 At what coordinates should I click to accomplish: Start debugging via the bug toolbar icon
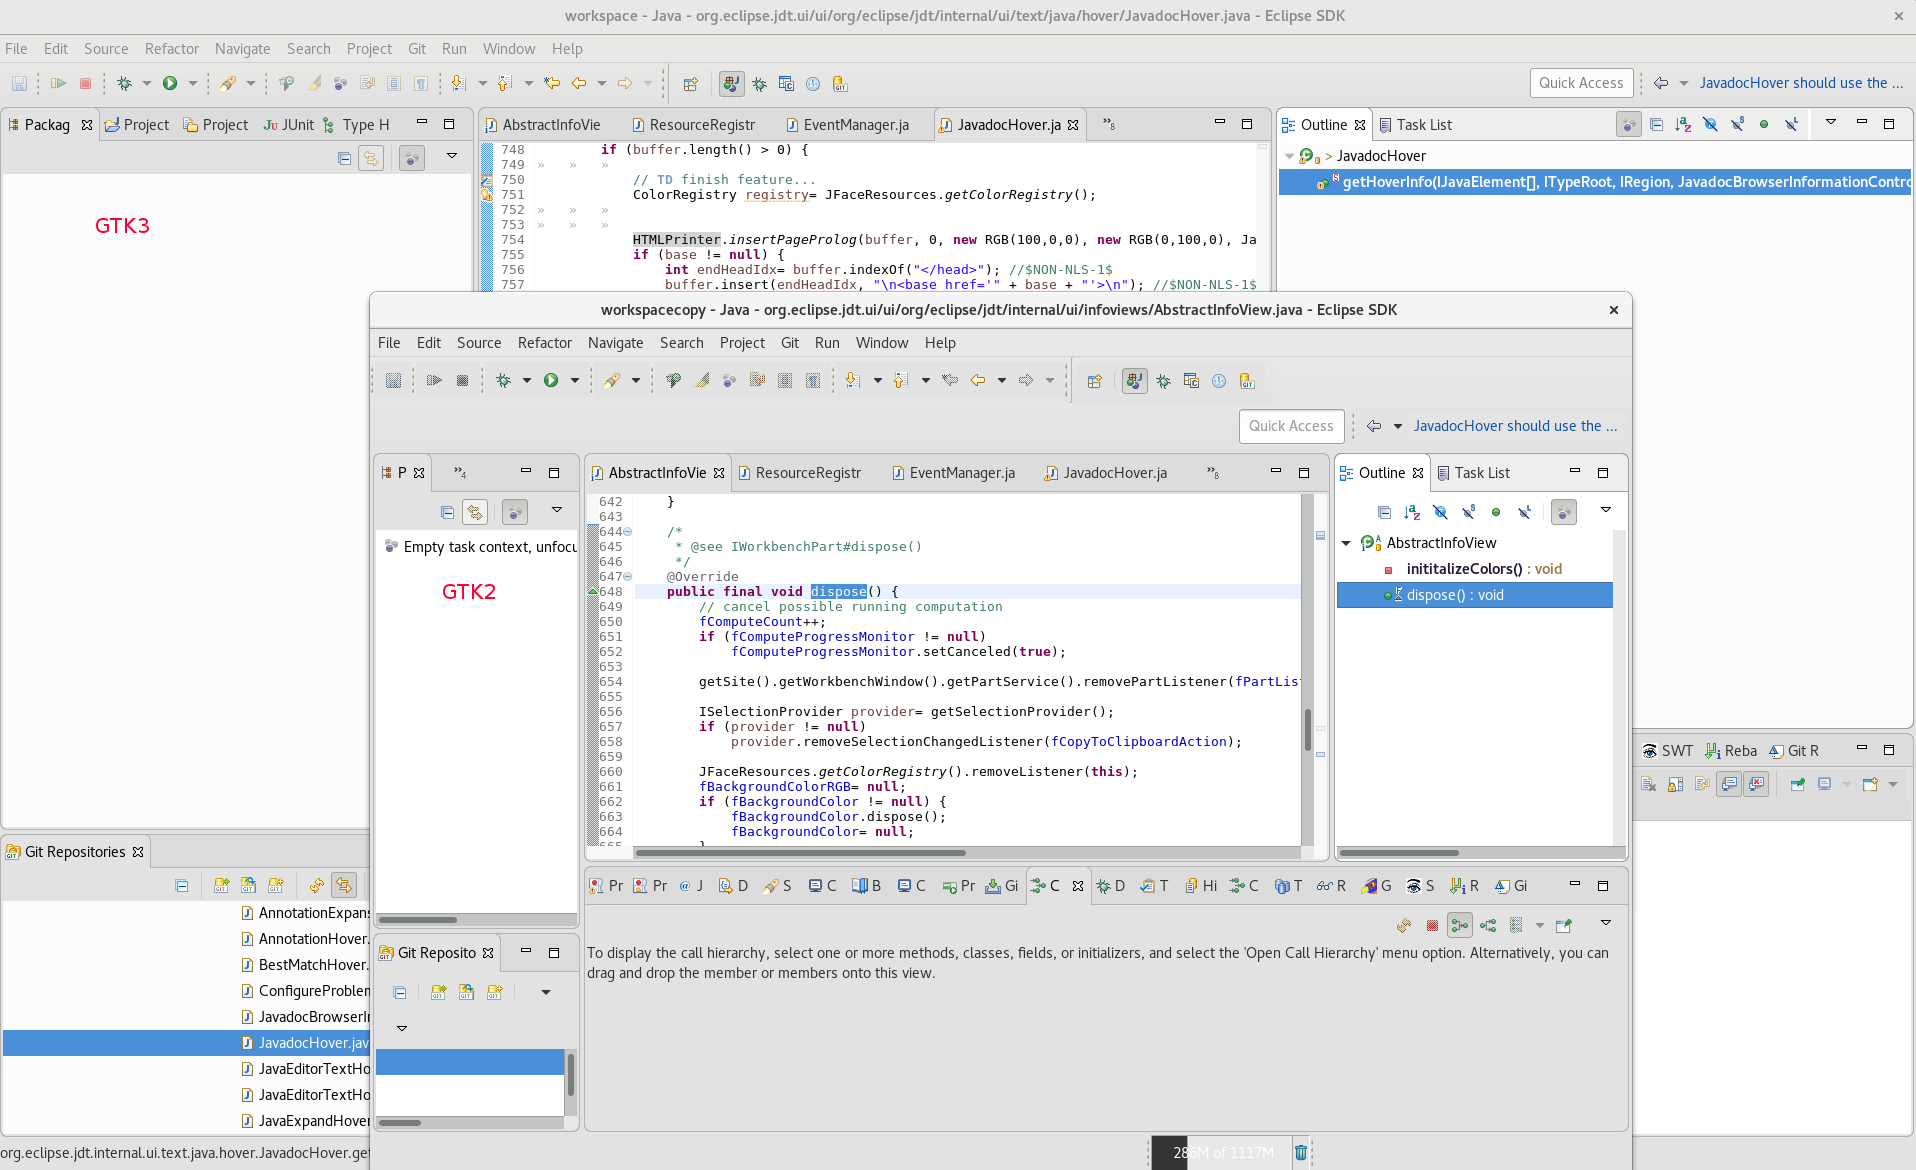tap(504, 380)
